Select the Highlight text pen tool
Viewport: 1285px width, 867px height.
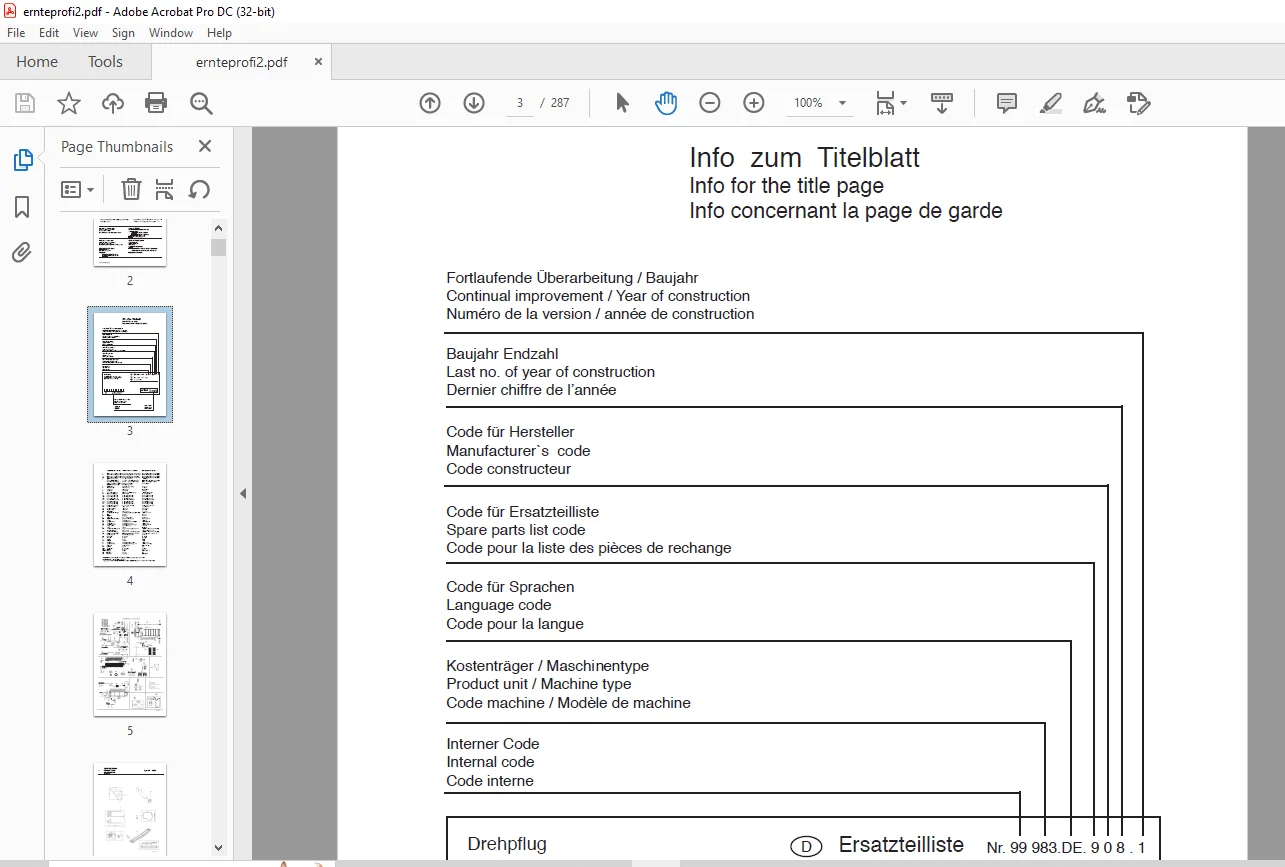(1050, 103)
